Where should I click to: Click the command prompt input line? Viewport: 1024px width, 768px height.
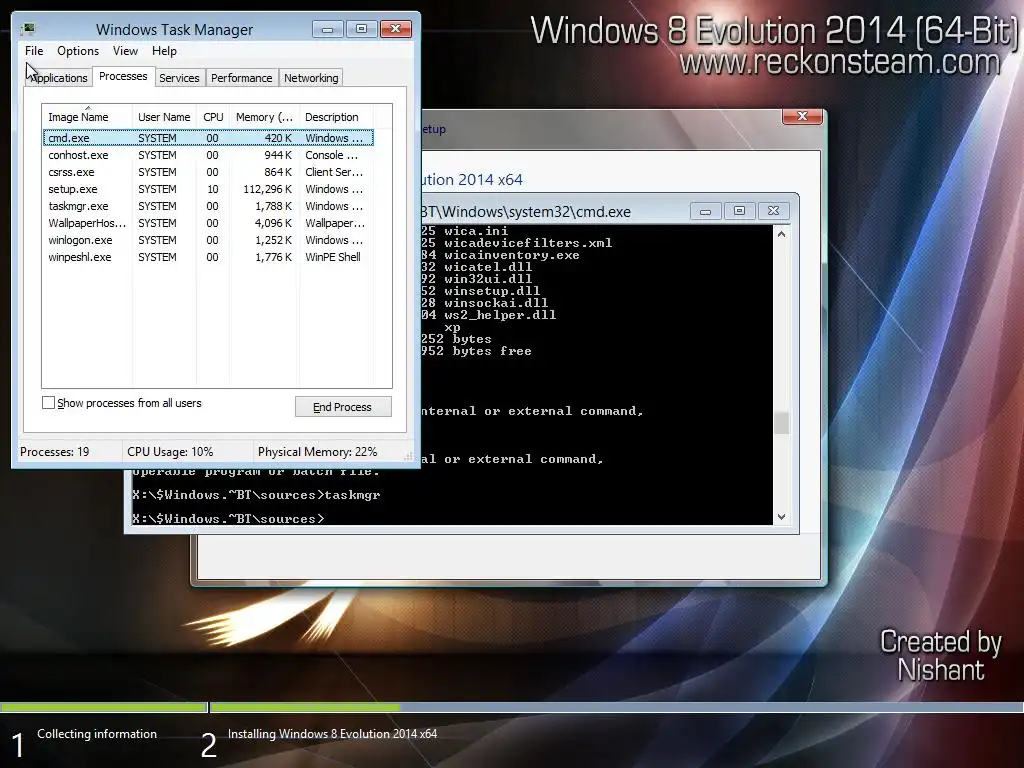[x=229, y=519]
